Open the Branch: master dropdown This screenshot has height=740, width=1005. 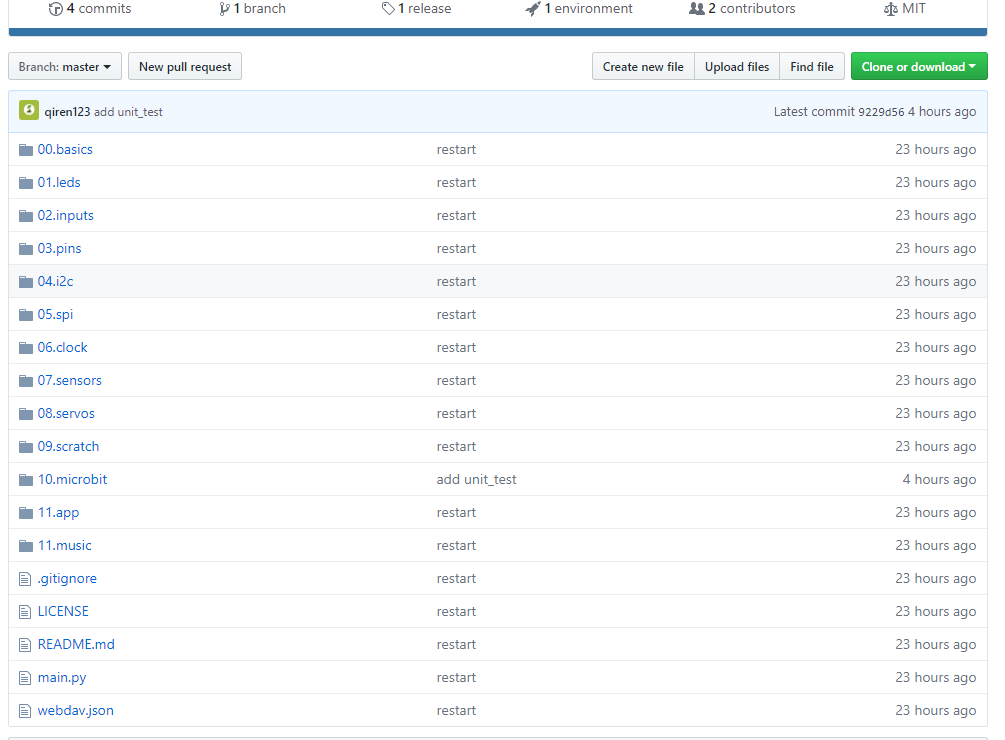(65, 67)
